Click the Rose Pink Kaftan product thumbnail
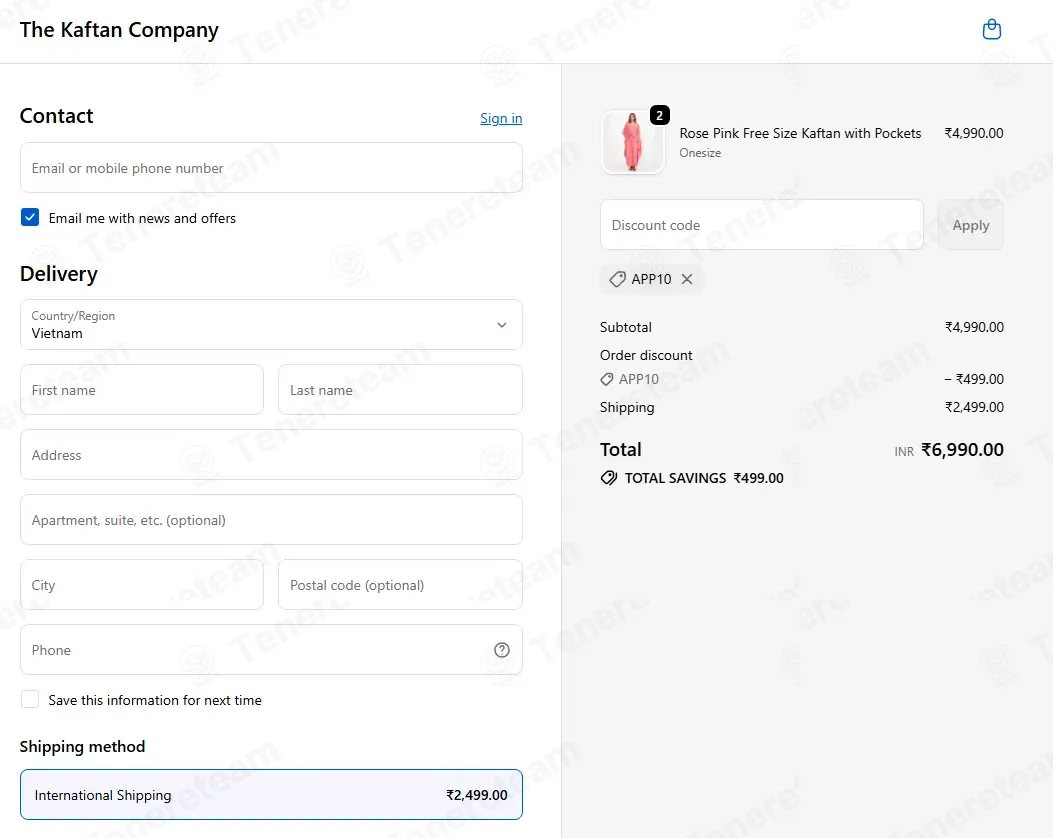1053x838 pixels. tap(632, 142)
